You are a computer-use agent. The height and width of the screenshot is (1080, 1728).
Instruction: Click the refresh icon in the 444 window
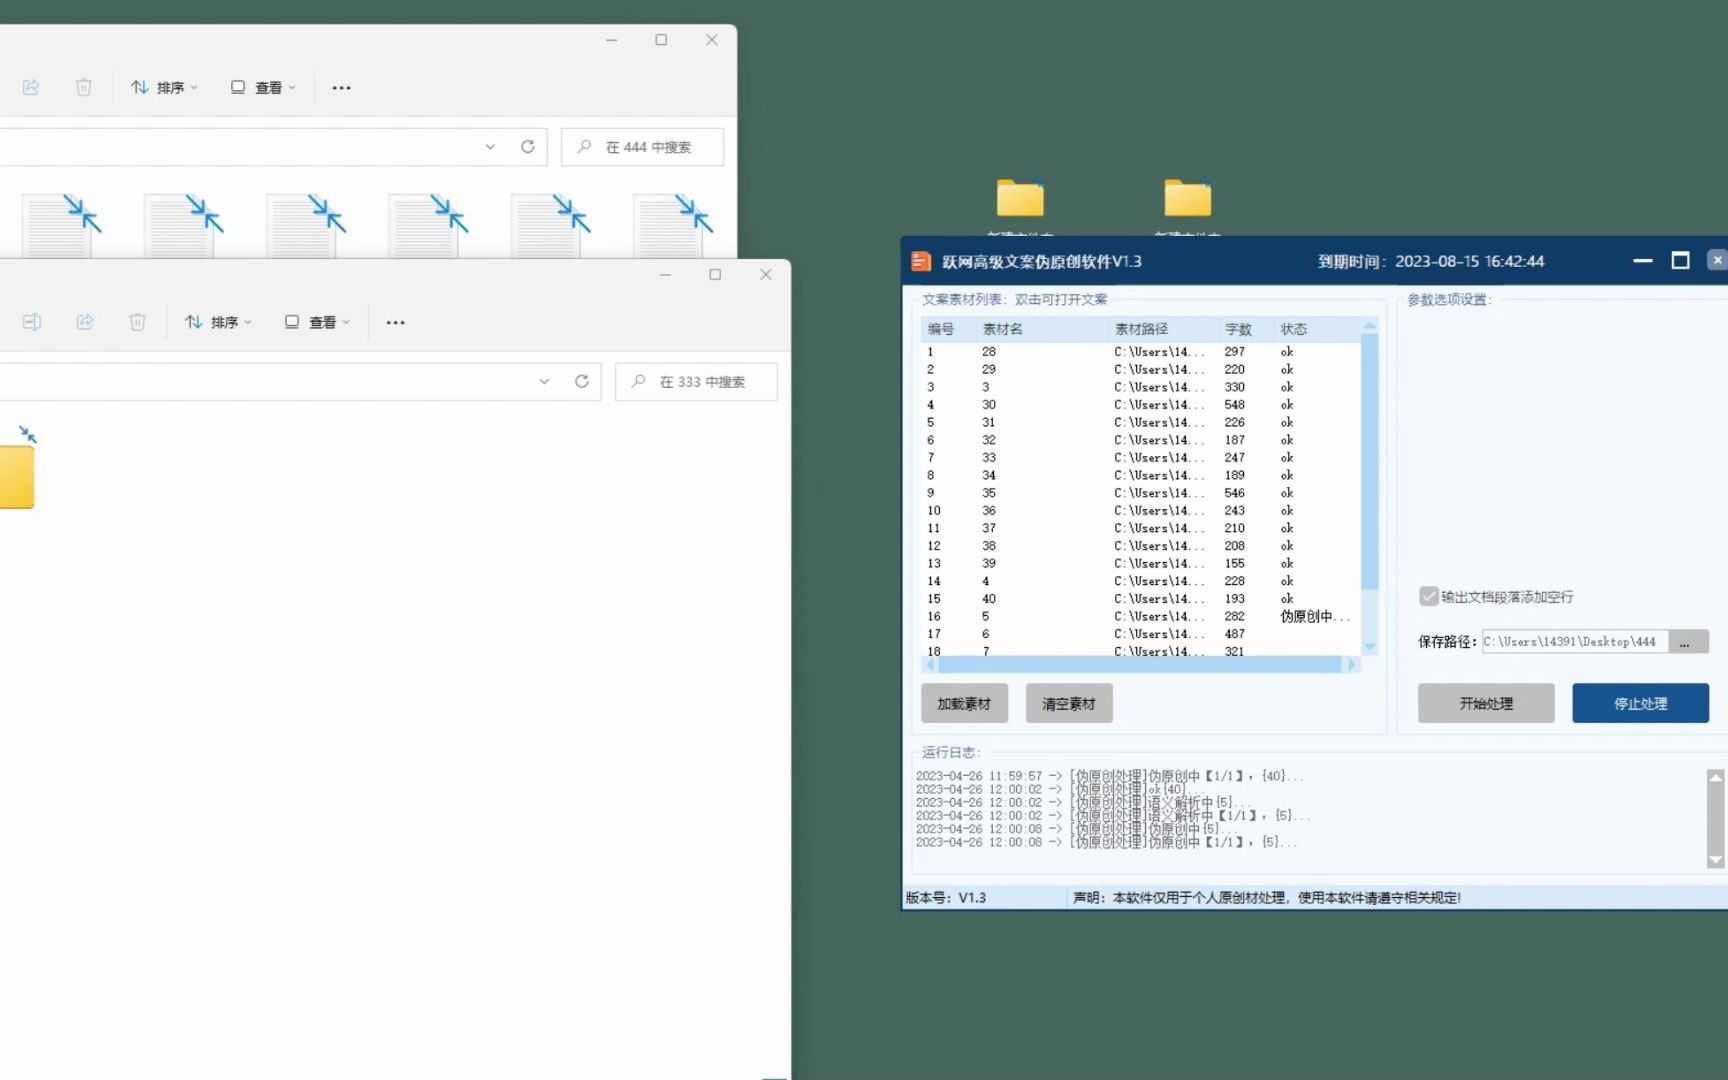point(528,147)
